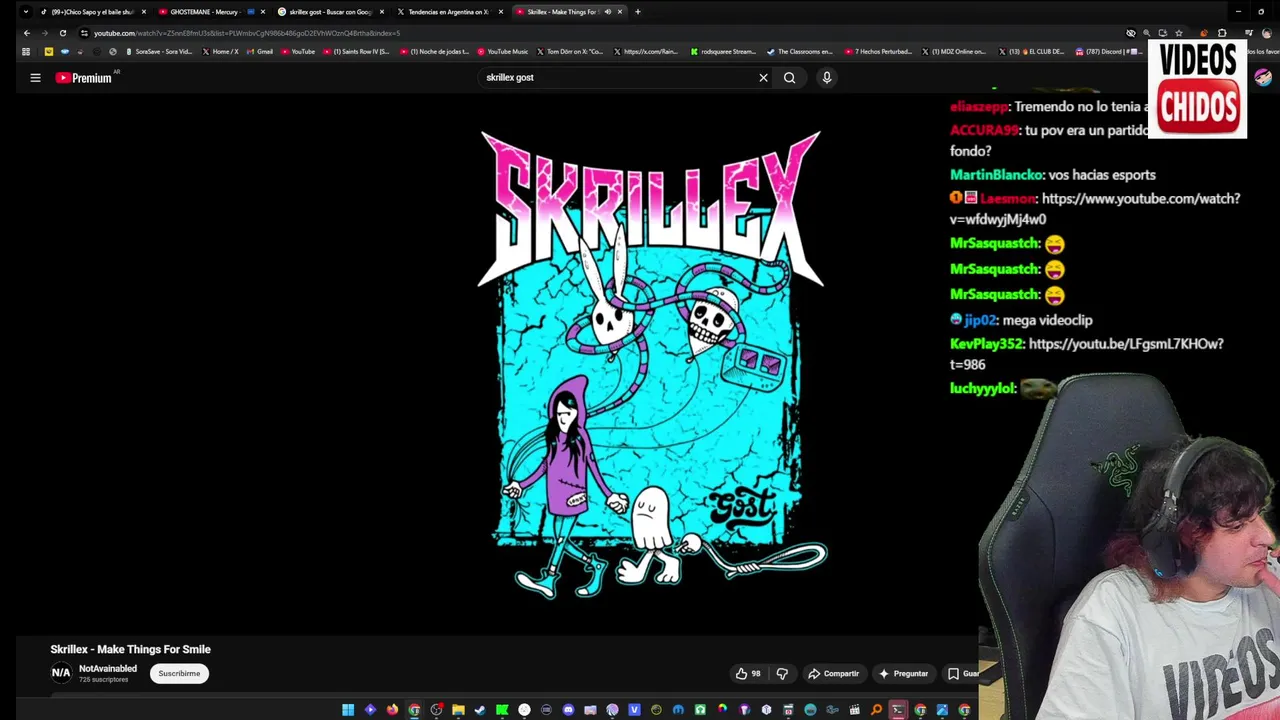
Task: Like the video showing 98 likes
Action: coord(748,673)
